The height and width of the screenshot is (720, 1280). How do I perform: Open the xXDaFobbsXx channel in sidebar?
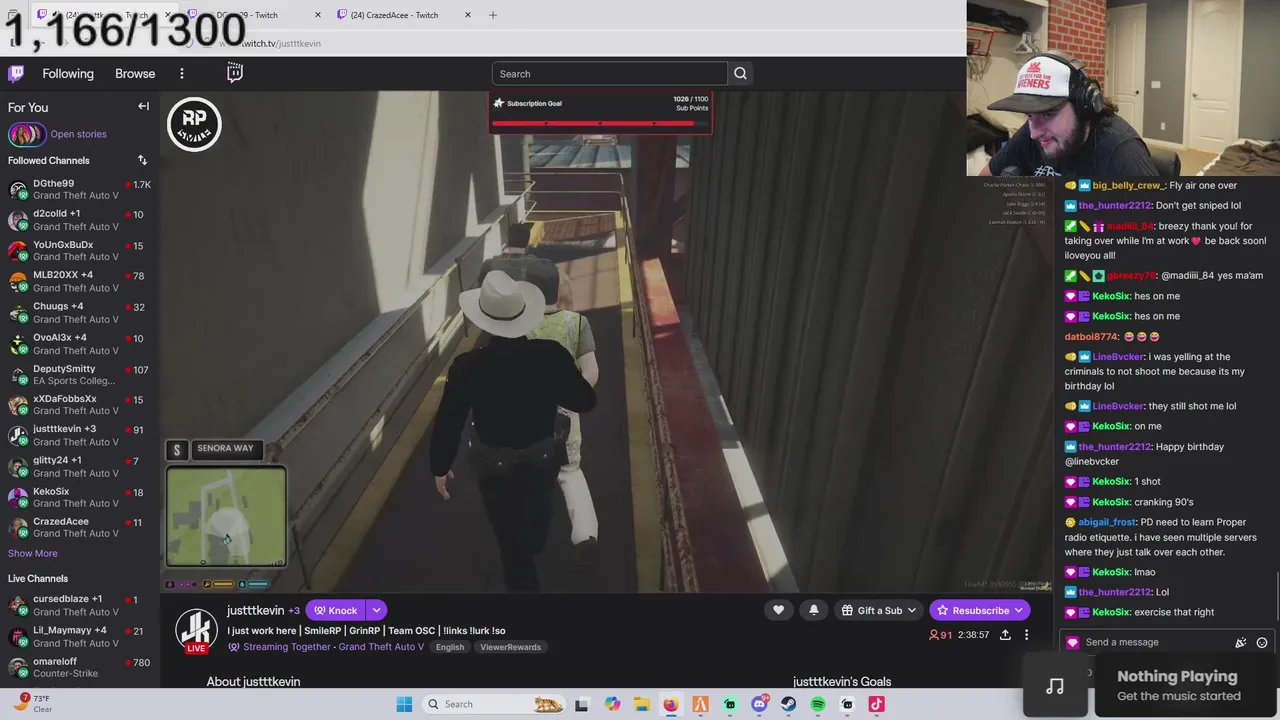(80, 405)
